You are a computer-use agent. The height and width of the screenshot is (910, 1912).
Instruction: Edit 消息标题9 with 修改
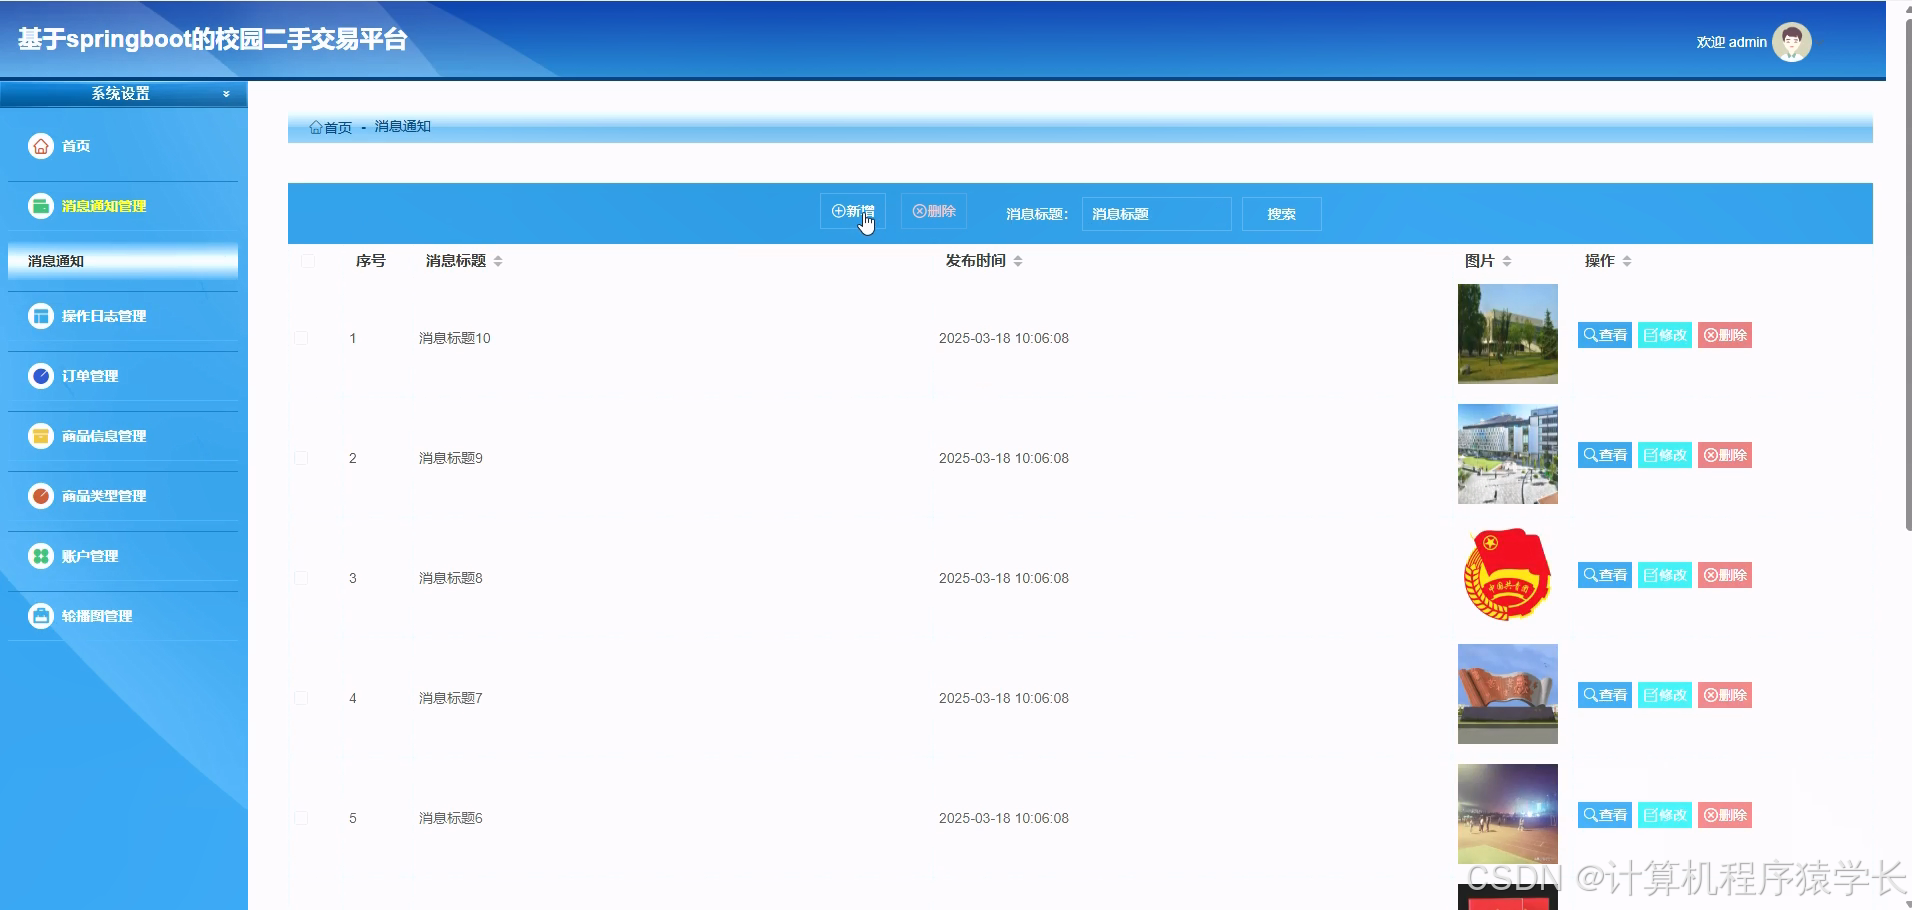point(1665,455)
